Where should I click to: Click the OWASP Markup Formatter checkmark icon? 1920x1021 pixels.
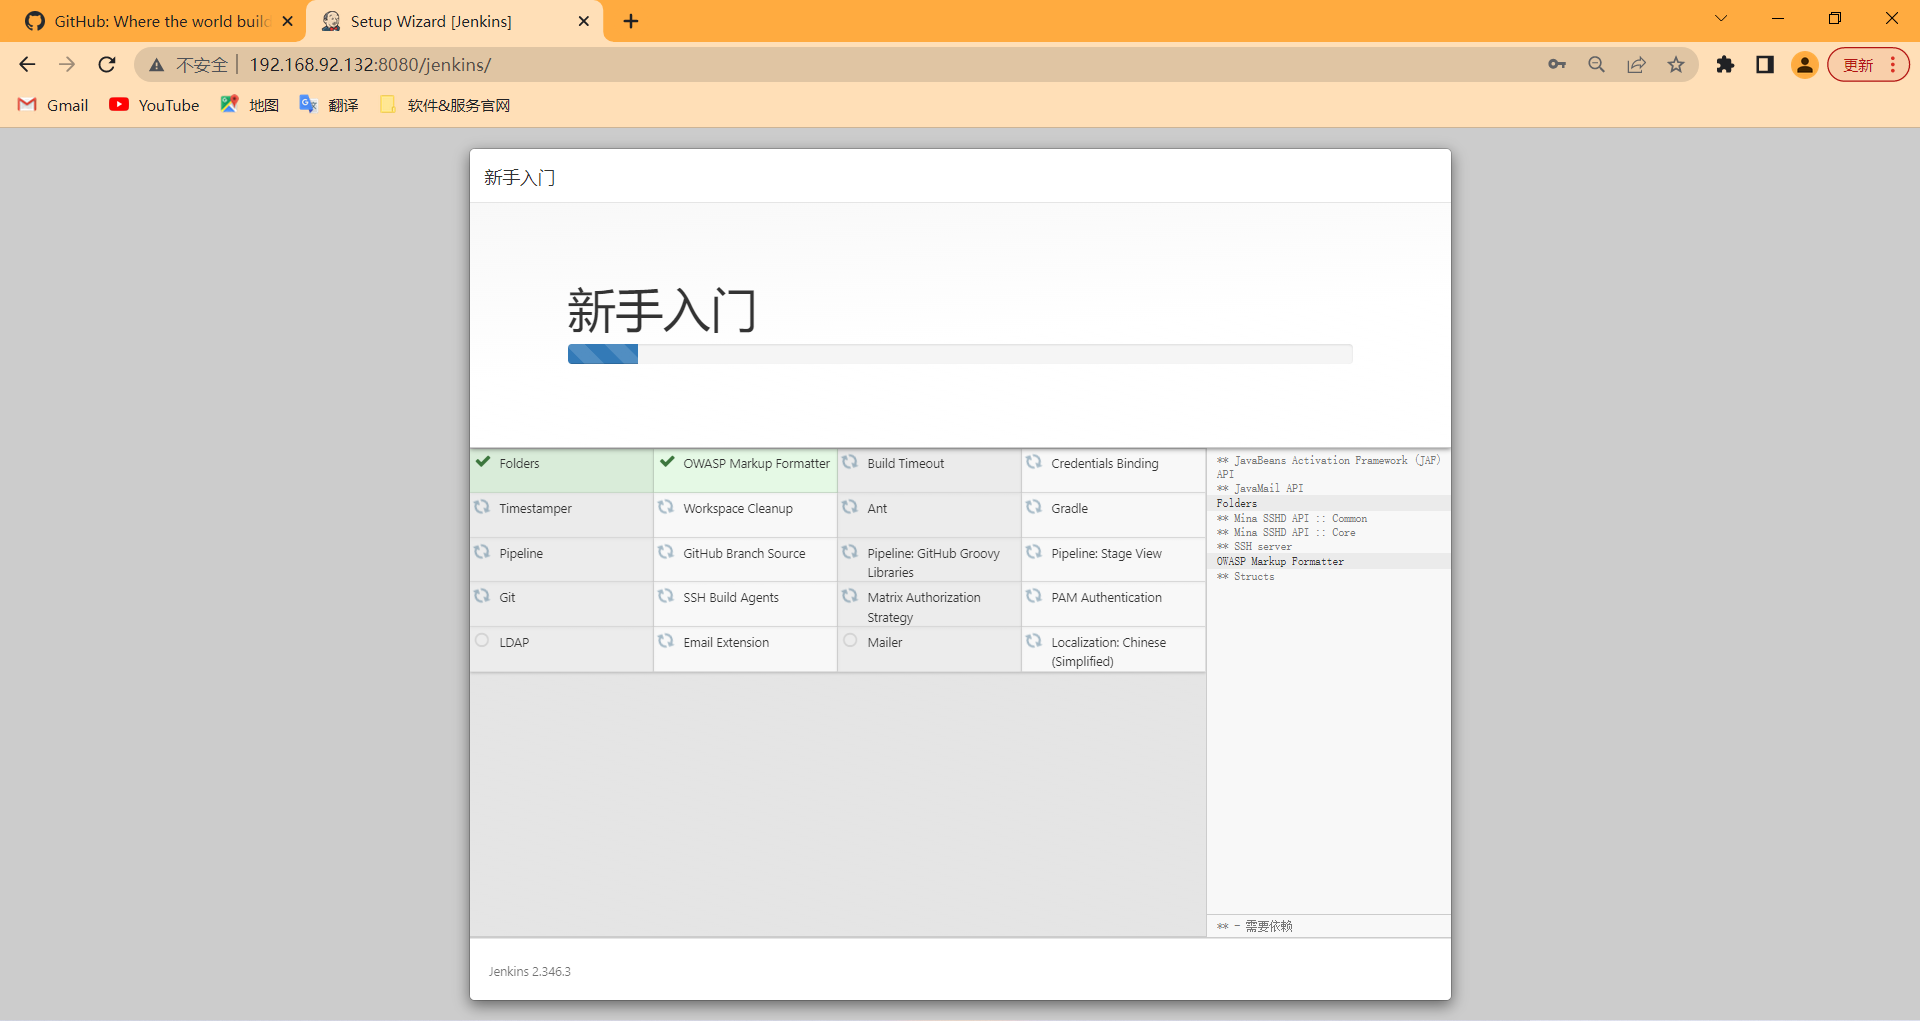pos(667,462)
